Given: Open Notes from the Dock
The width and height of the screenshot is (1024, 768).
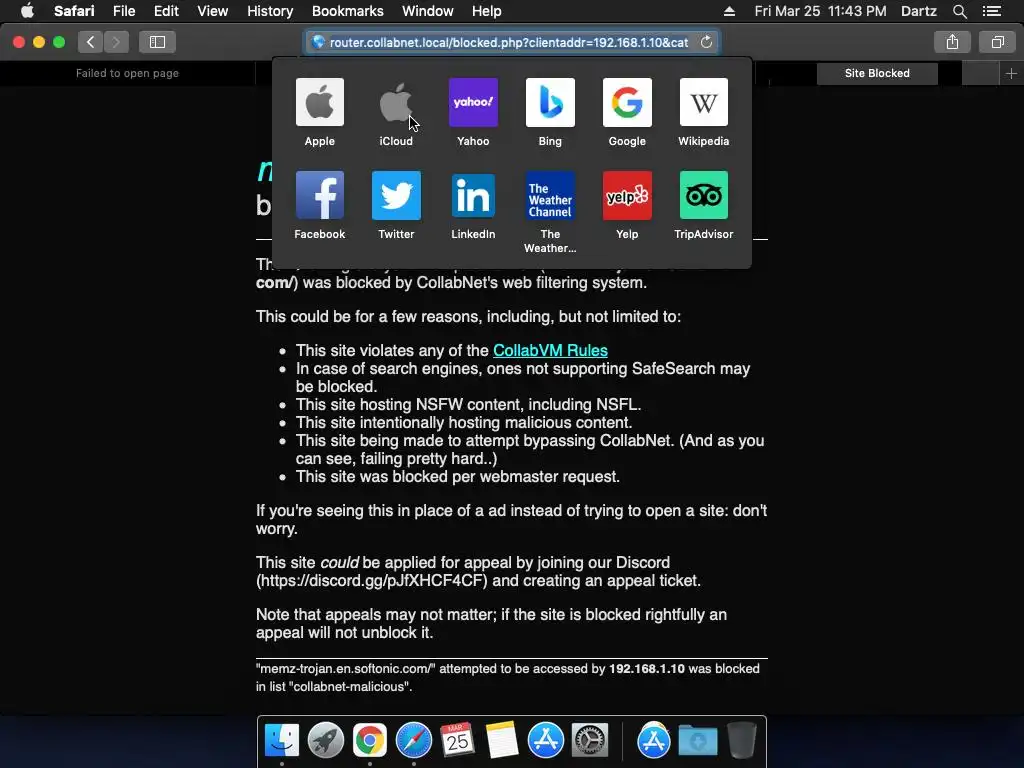Looking at the screenshot, I should 502,740.
